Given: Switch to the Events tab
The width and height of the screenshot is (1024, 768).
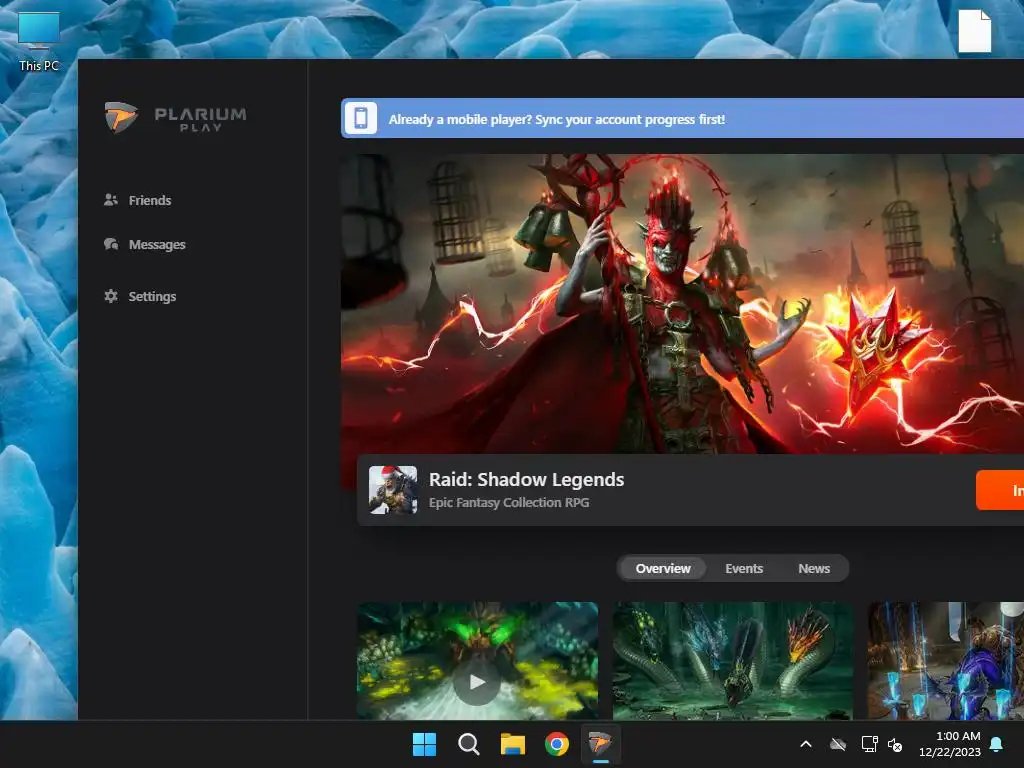Looking at the screenshot, I should coord(744,568).
